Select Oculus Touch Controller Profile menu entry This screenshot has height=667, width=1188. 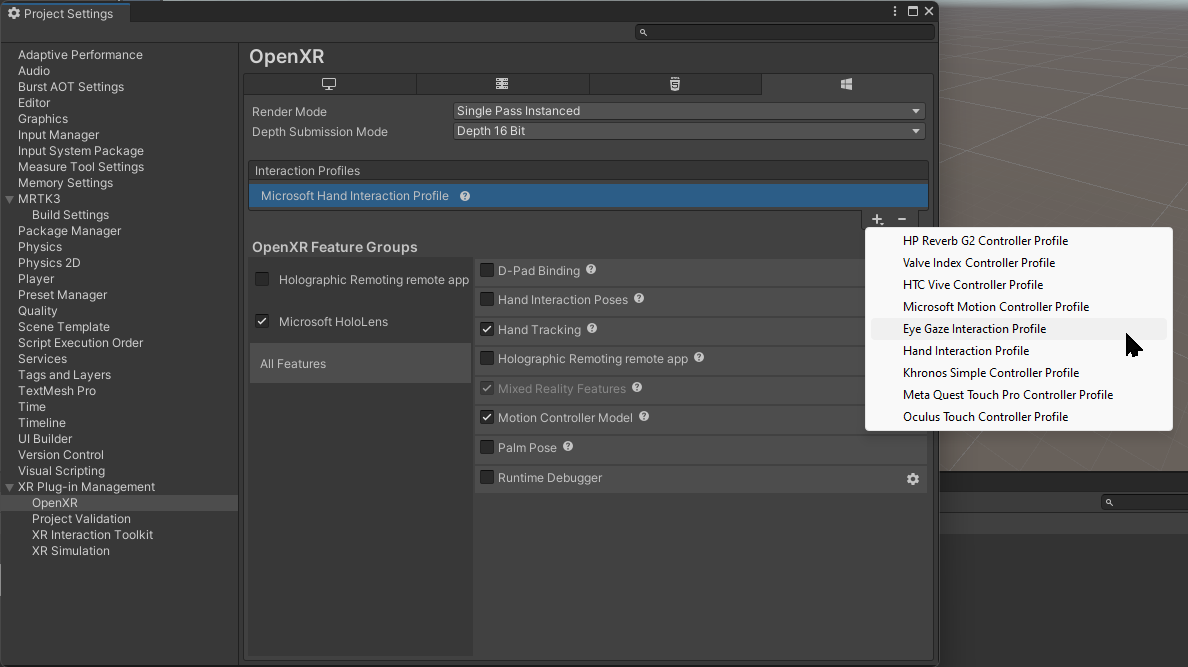click(985, 417)
